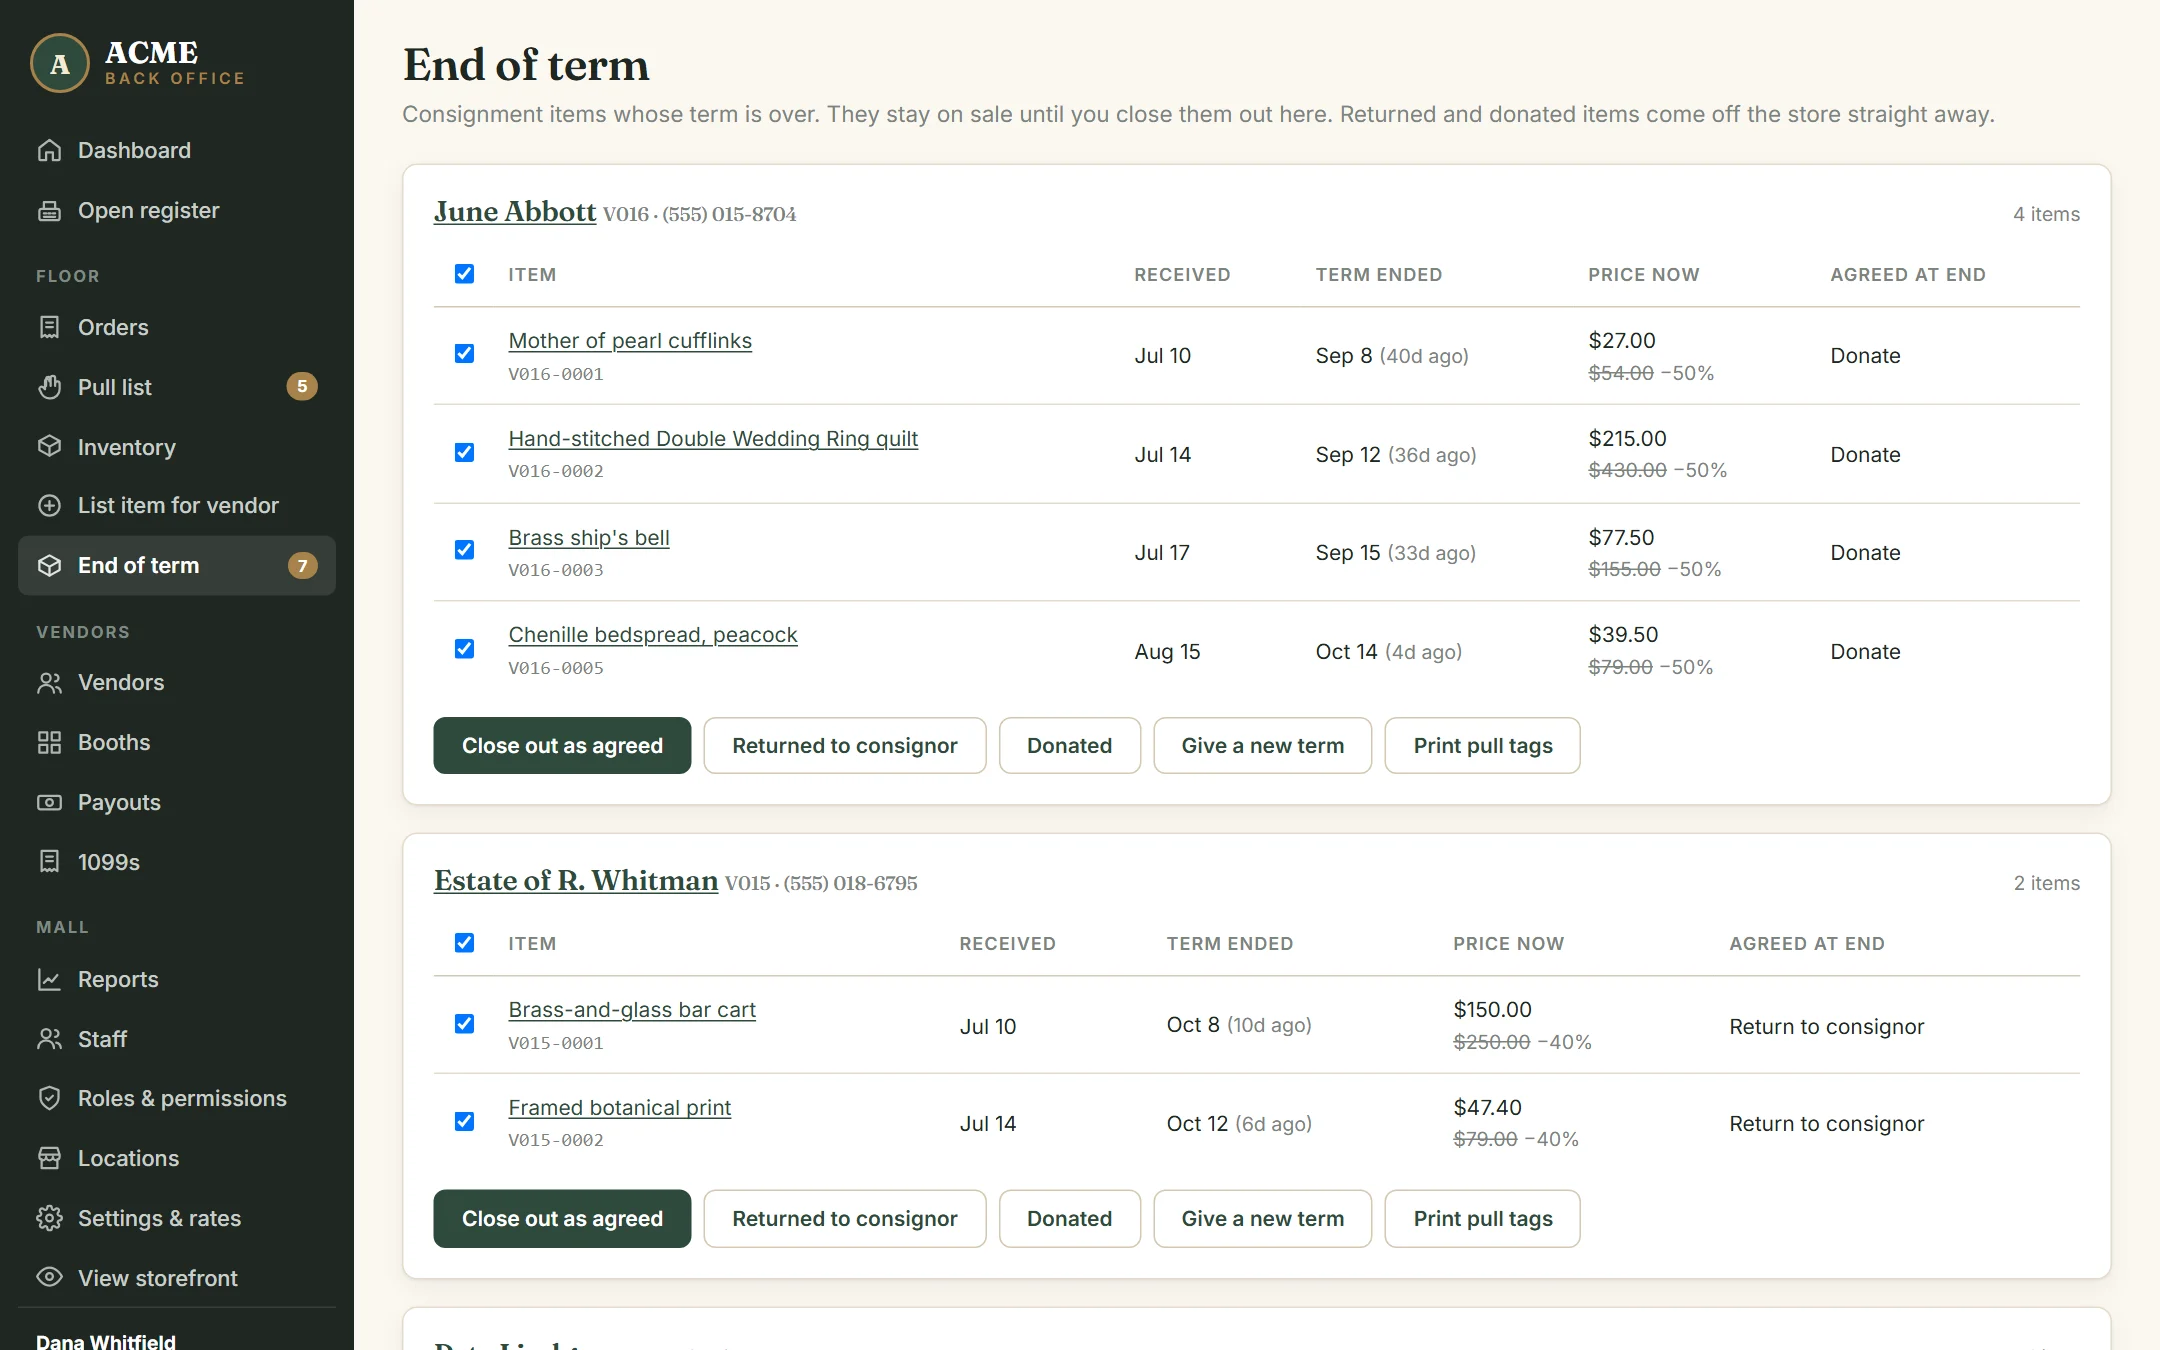Image resolution: width=2160 pixels, height=1350 pixels.
Task: Close out Whitman estate items as agreed
Action: click(562, 1218)
